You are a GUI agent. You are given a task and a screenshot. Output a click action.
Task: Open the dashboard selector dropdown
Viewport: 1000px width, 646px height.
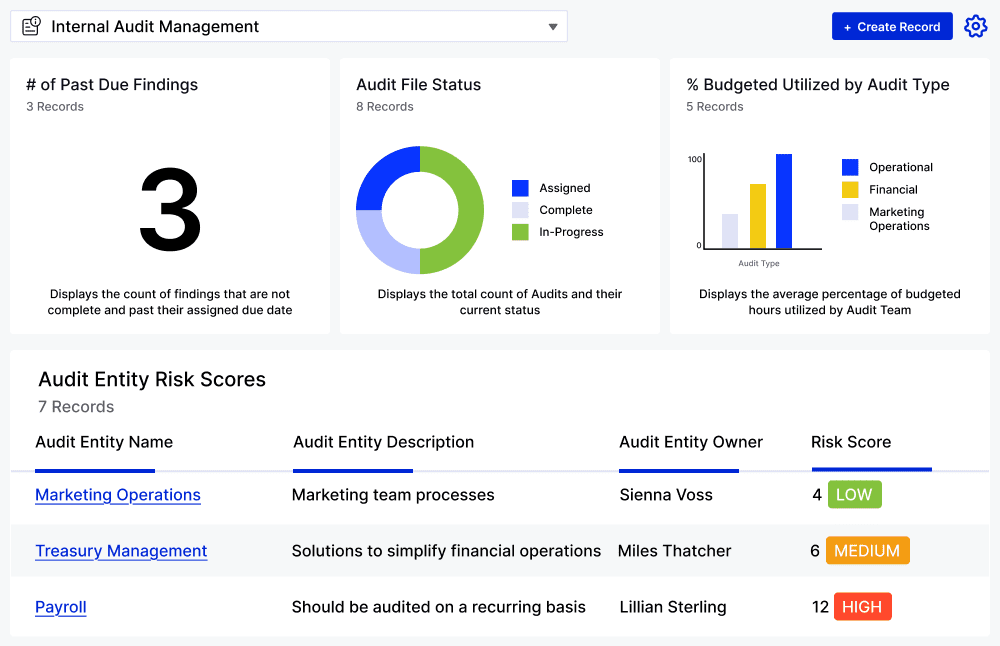(x=553, y=26)
